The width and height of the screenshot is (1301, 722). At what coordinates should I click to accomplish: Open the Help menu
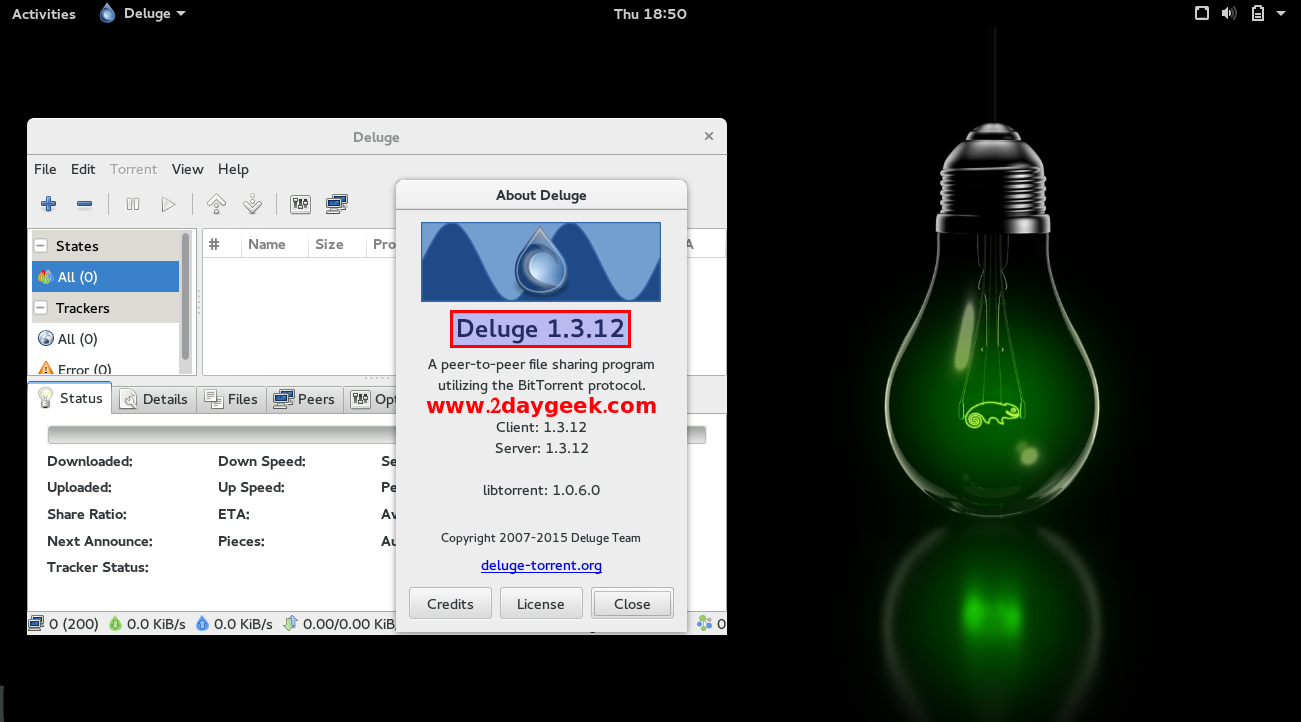[233, 169]
